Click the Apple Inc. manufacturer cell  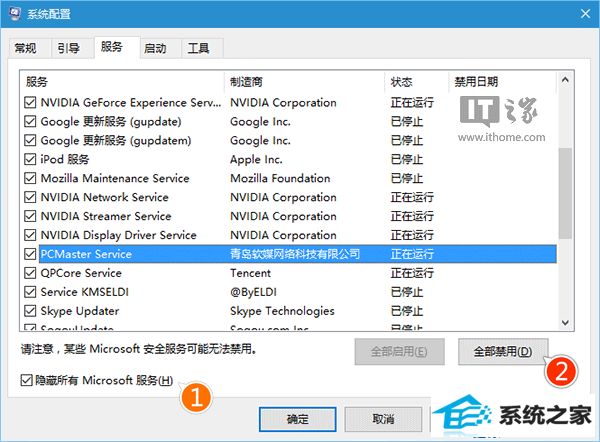[256, 159]
